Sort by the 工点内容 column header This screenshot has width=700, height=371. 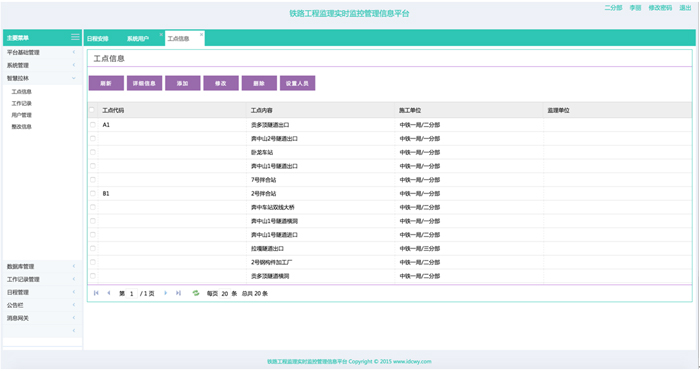pyautogui.click(x=262, y=110)
